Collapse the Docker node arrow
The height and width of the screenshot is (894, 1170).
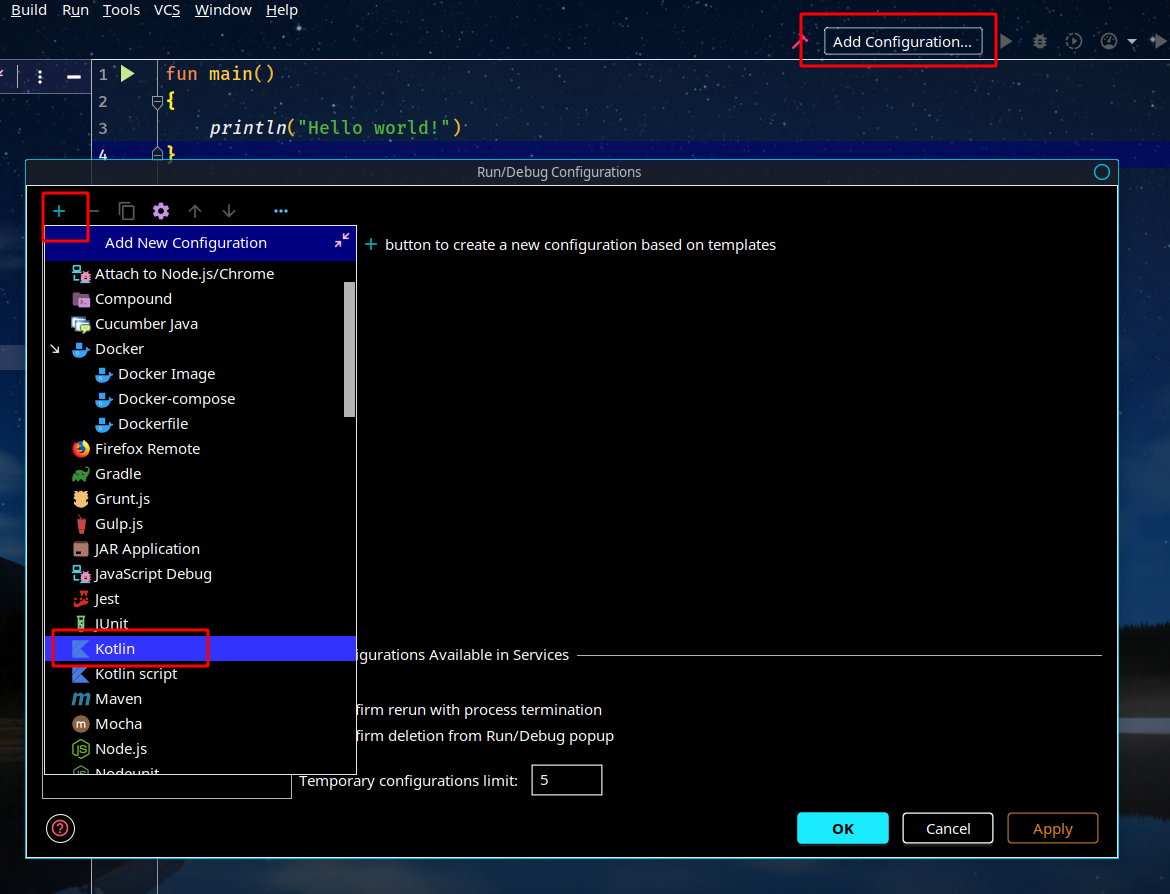[54, 348]
